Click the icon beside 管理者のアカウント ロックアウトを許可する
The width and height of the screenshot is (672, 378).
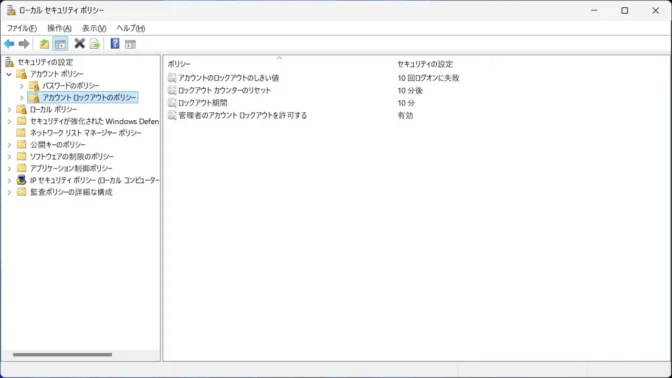point(172,115)
